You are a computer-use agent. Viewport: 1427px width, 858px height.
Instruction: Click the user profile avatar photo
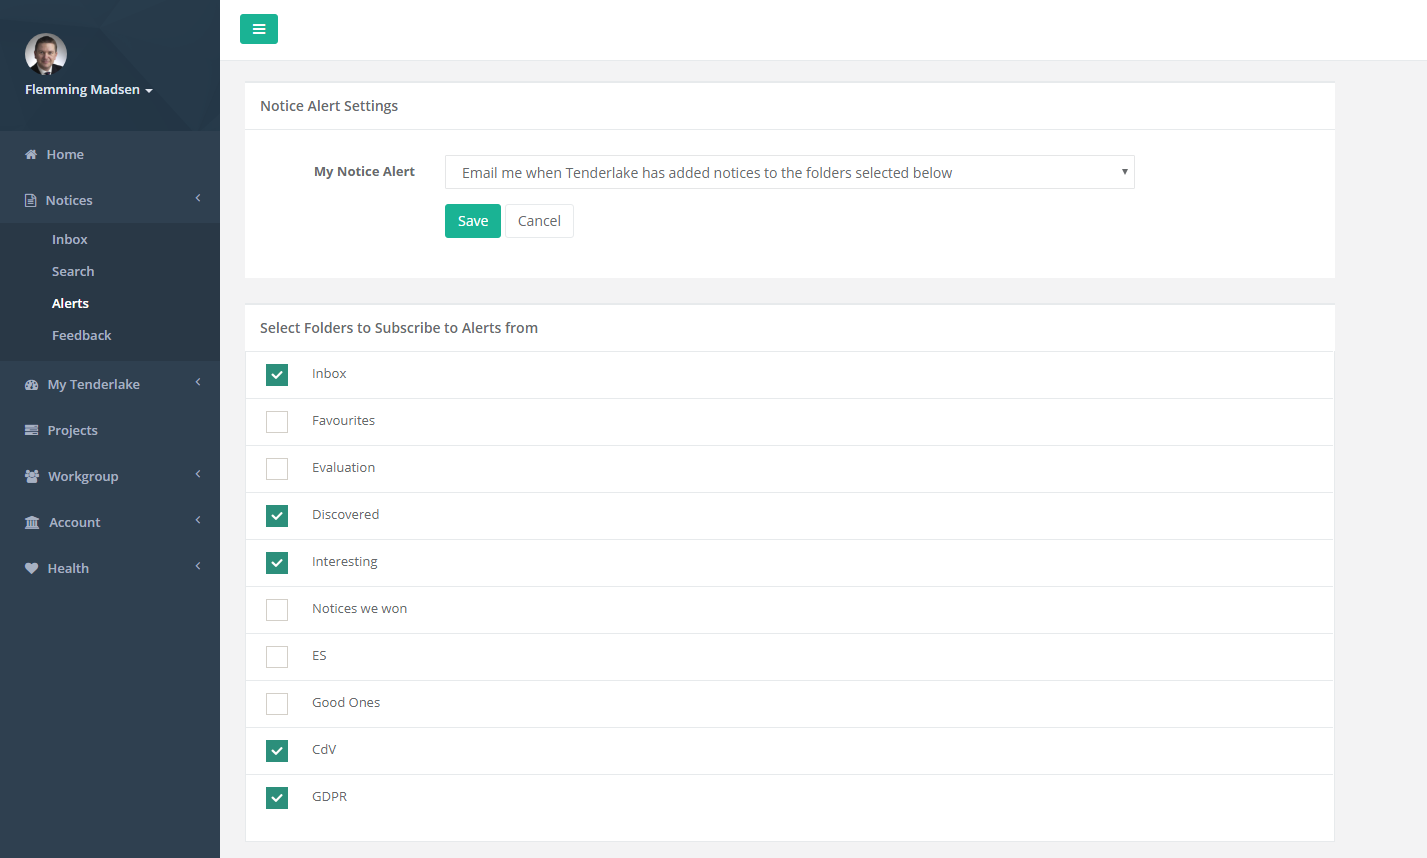click(x=46, y=54)
